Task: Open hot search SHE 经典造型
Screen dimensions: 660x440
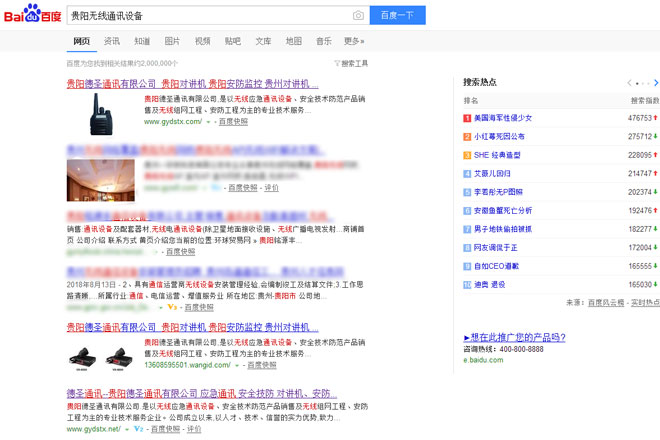Action: (497, 155)
